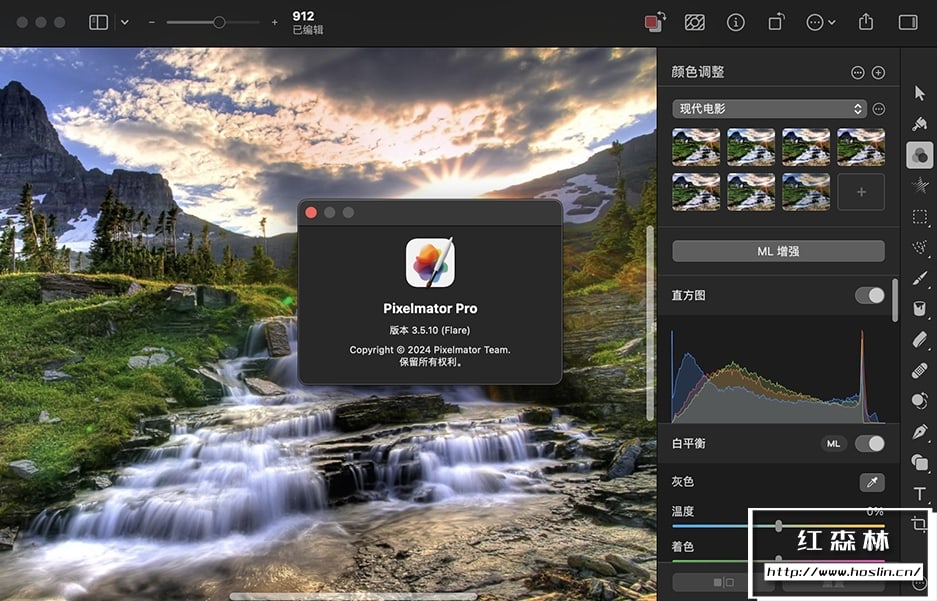Open options beside 现代电影 preset dropdown
Image resolution: width=937 pixels, height=601 pixels.
878,109
